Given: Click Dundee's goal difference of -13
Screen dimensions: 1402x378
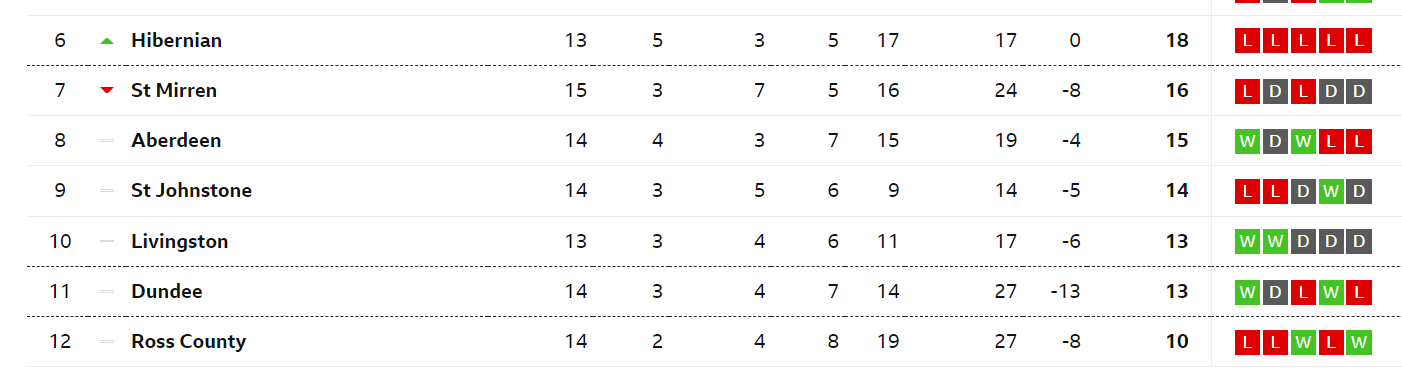Looking at the screenshot, I should (1065, 292).
